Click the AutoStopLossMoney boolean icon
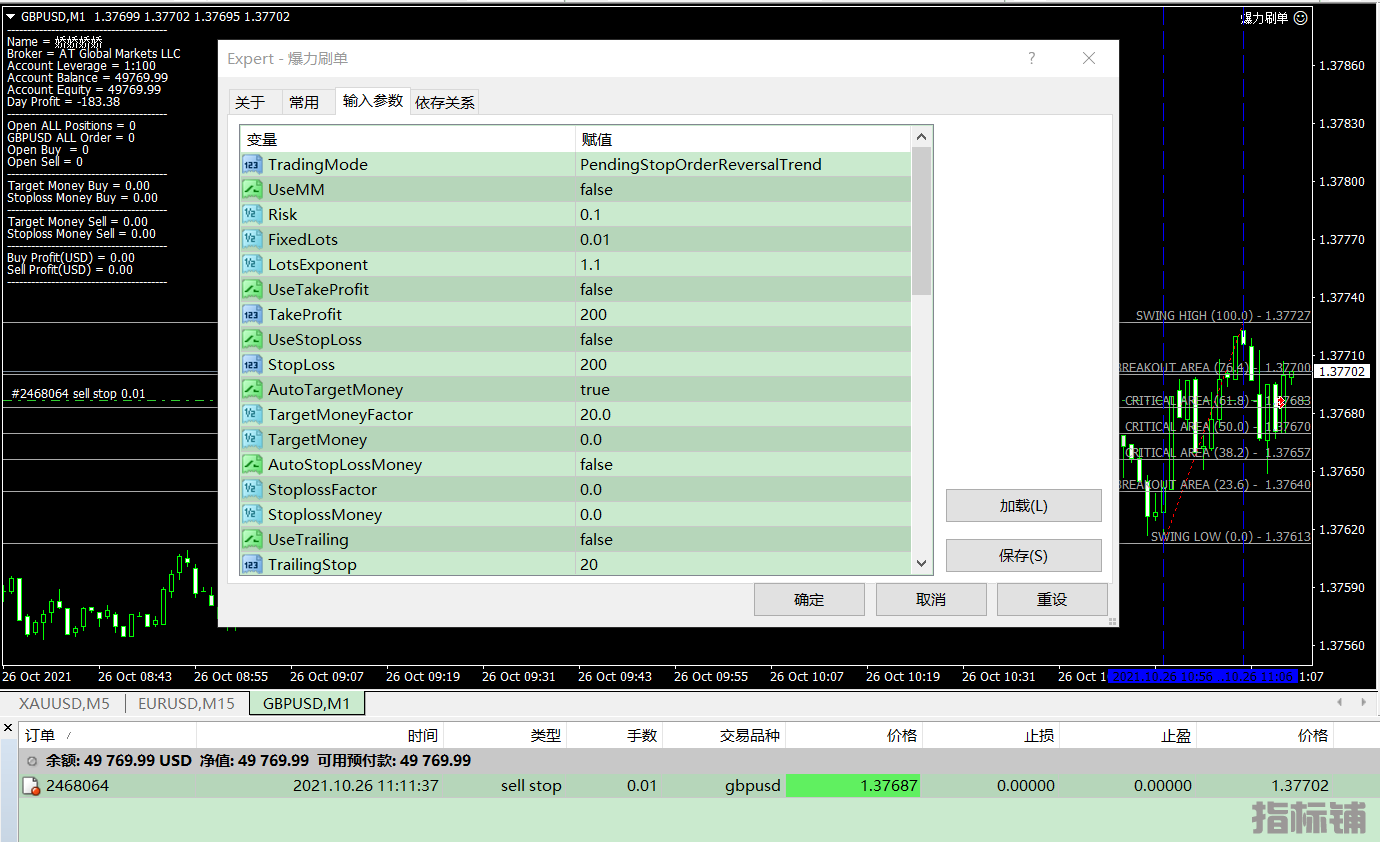This screenshot has width=1380, height=842. (252, 465)
